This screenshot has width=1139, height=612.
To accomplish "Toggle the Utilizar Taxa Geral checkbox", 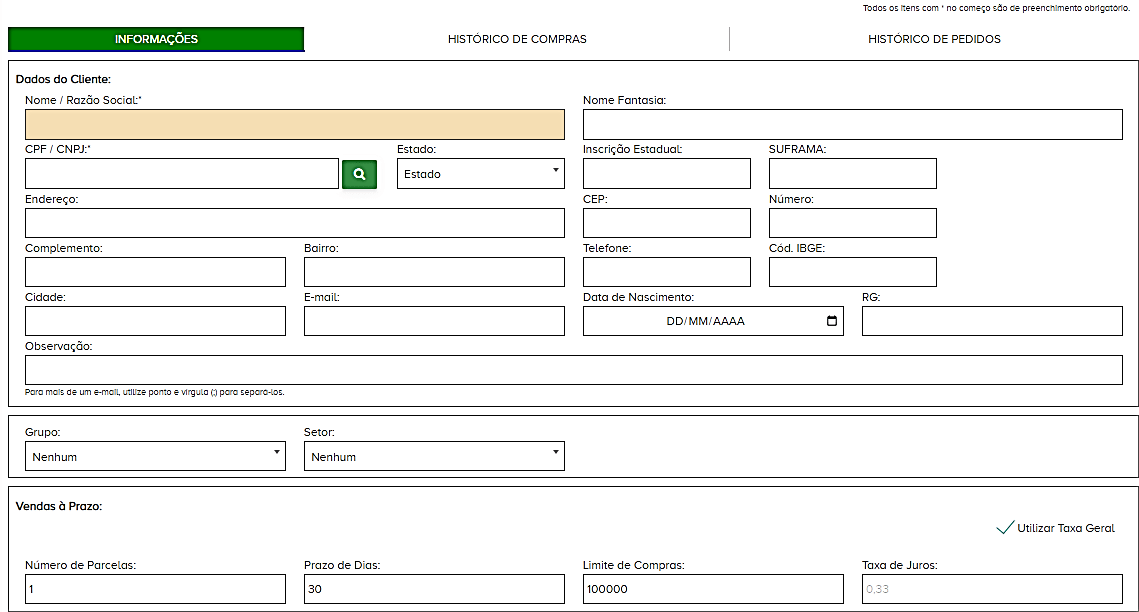I will 1006,528.
